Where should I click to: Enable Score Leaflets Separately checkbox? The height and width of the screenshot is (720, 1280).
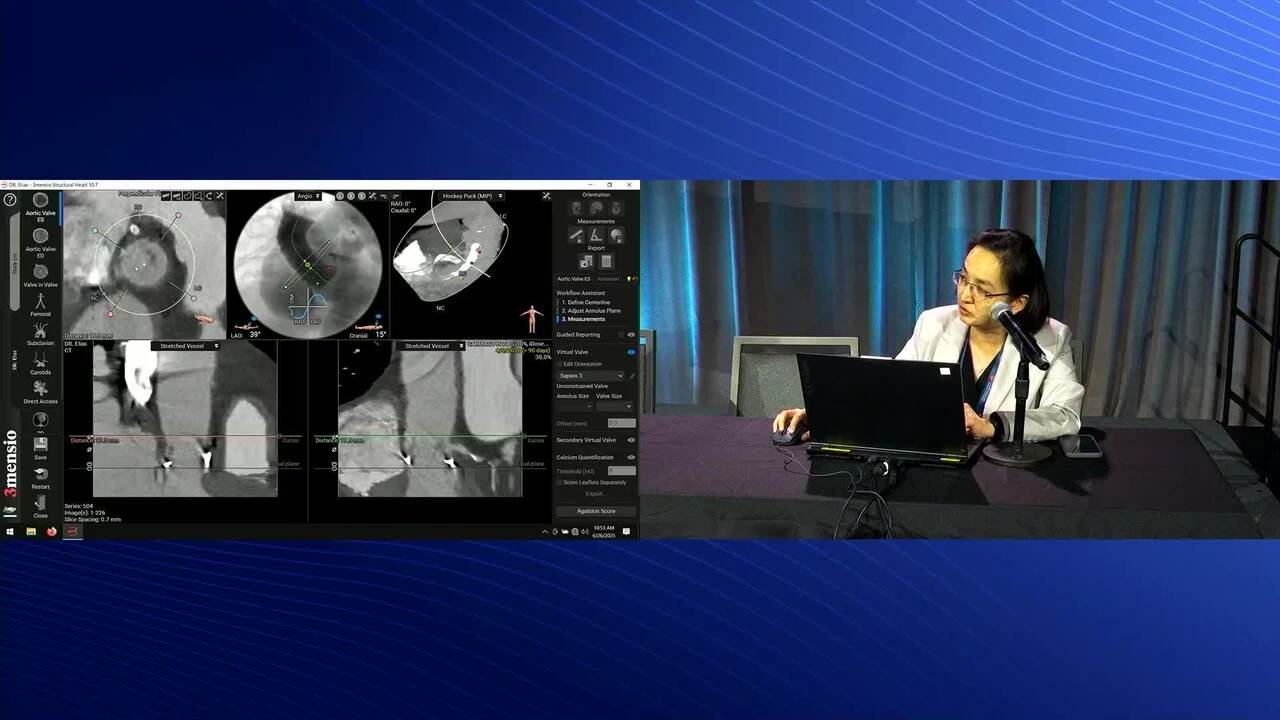[x=559, y=482]
